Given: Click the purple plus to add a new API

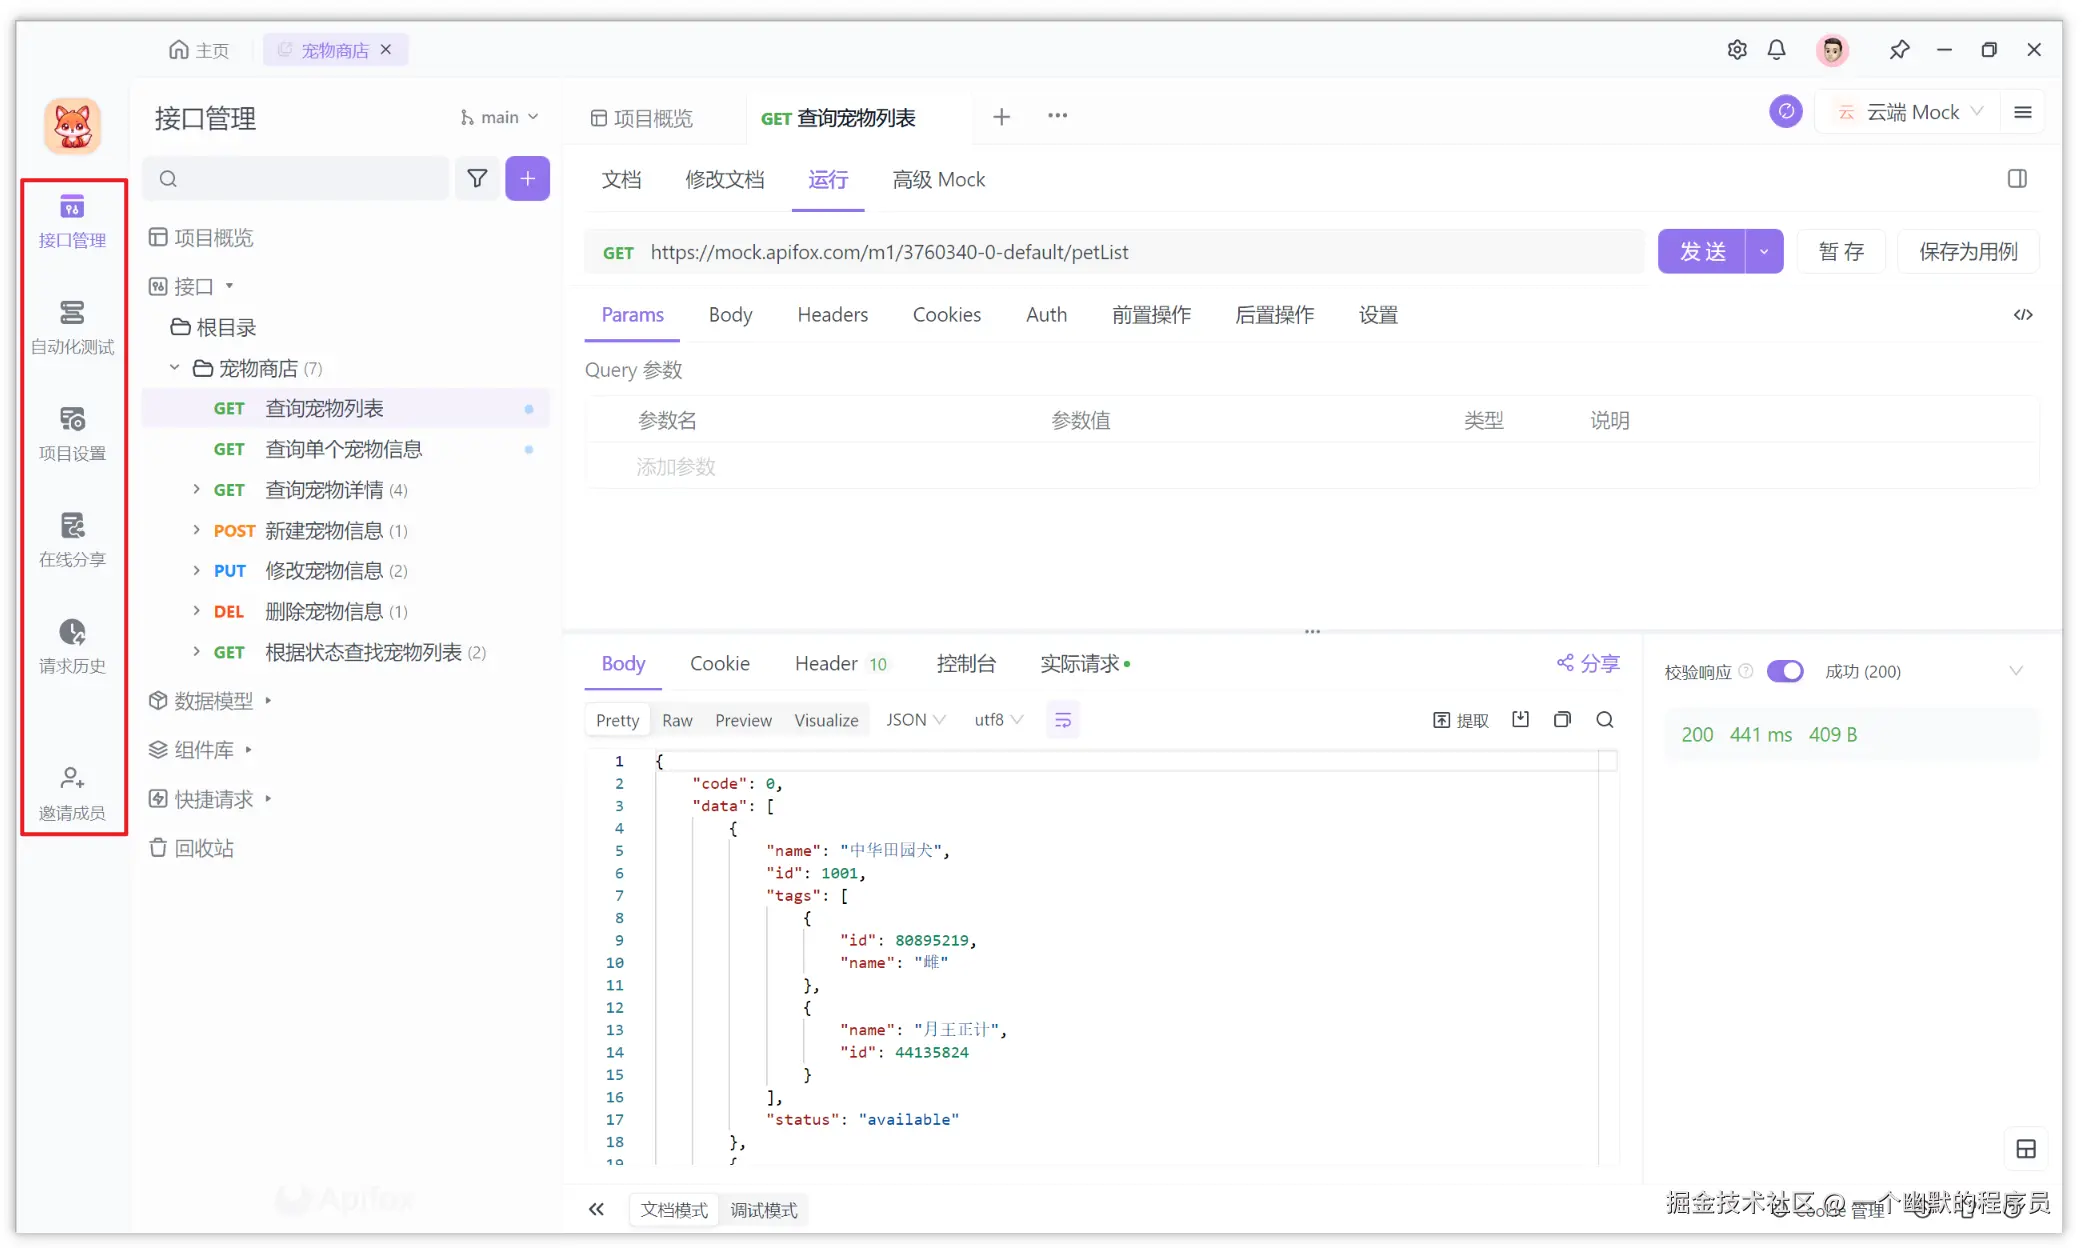Looking at the screenshot, I should point(527,178).
